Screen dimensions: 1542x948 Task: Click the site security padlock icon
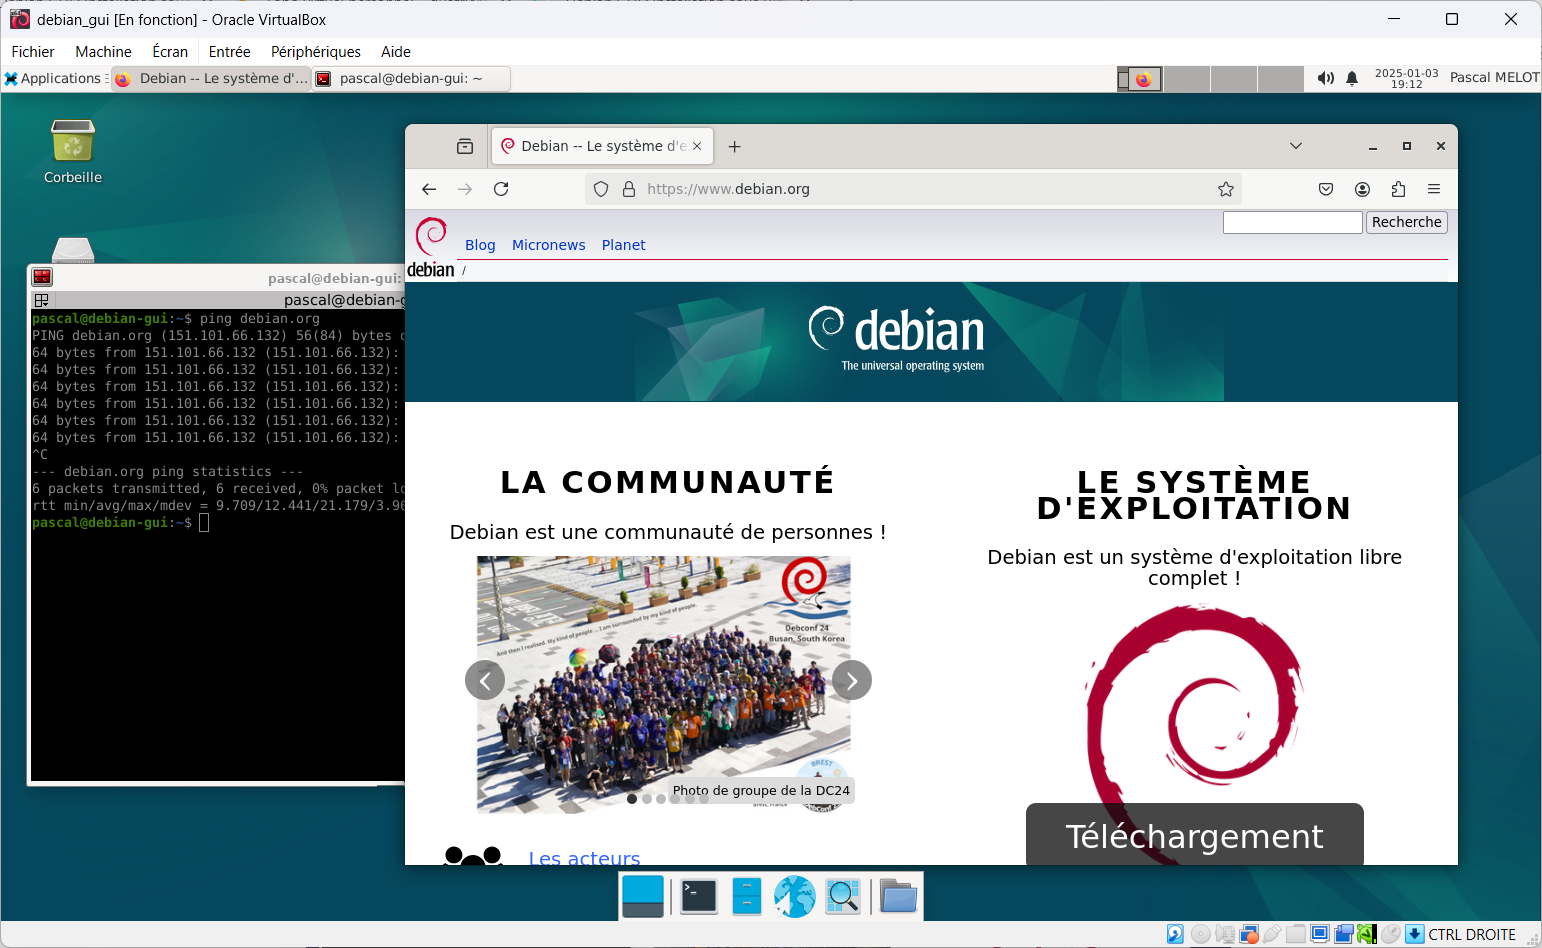629,189
